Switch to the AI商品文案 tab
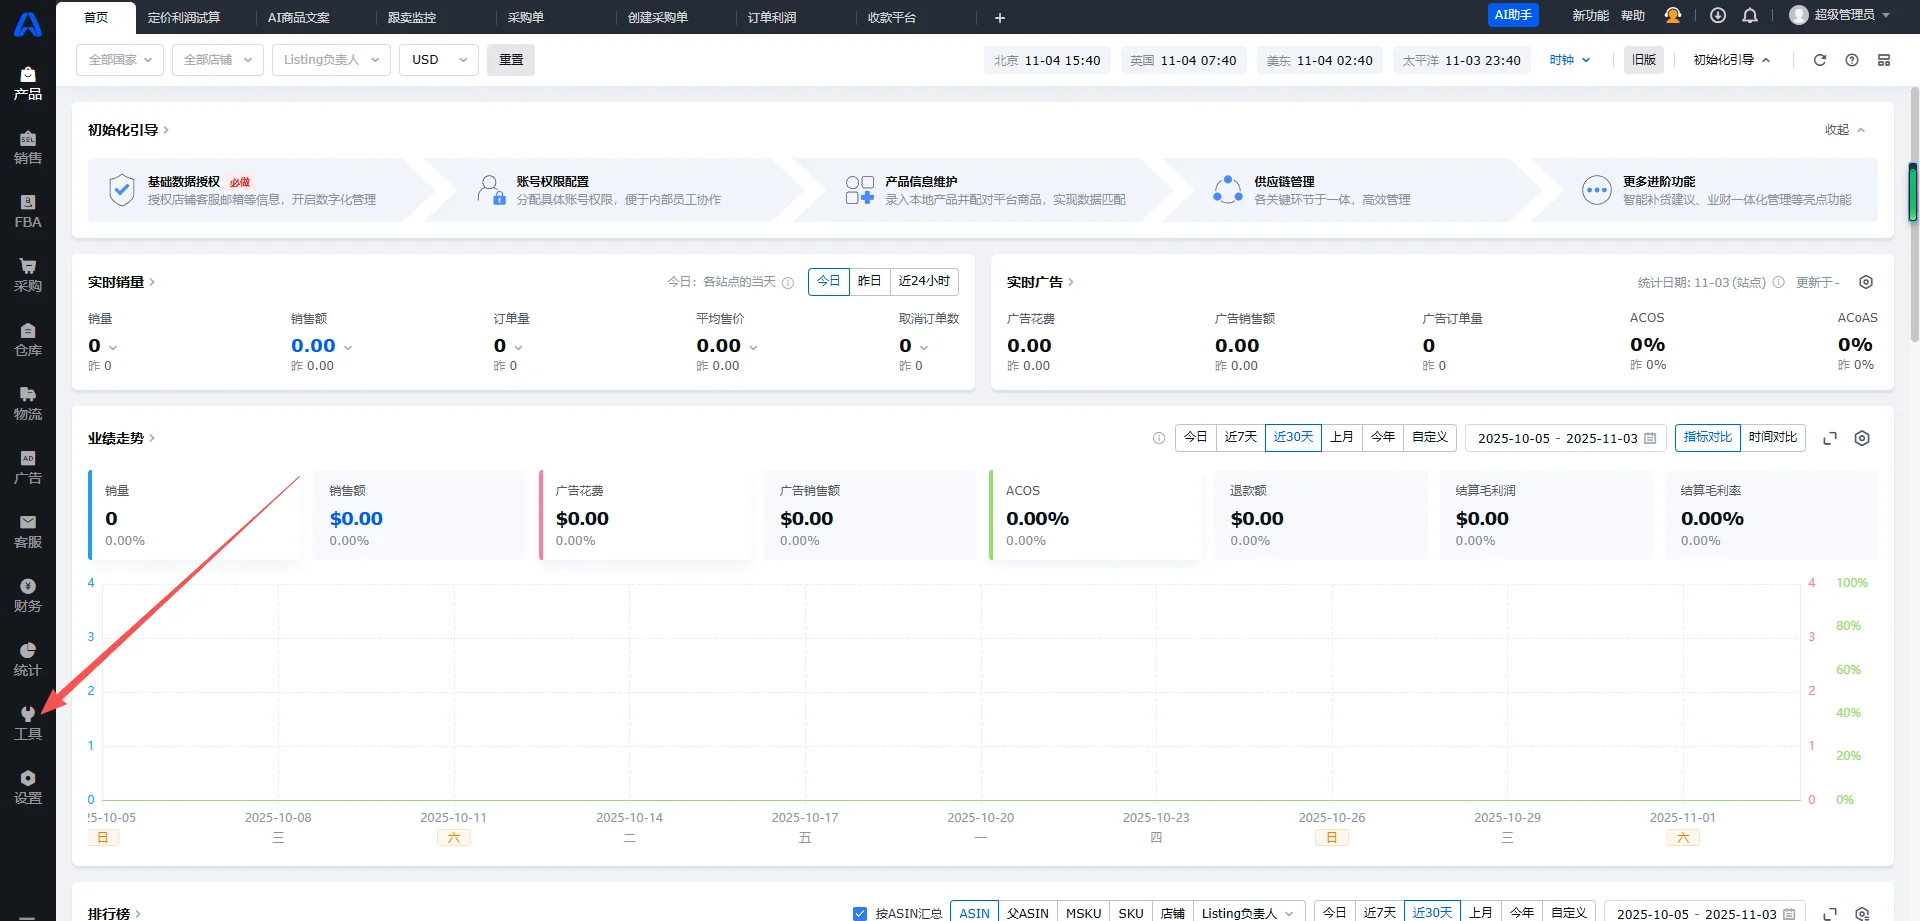Viewport: 1920px width, 921px height. click(x=298, y=17)
